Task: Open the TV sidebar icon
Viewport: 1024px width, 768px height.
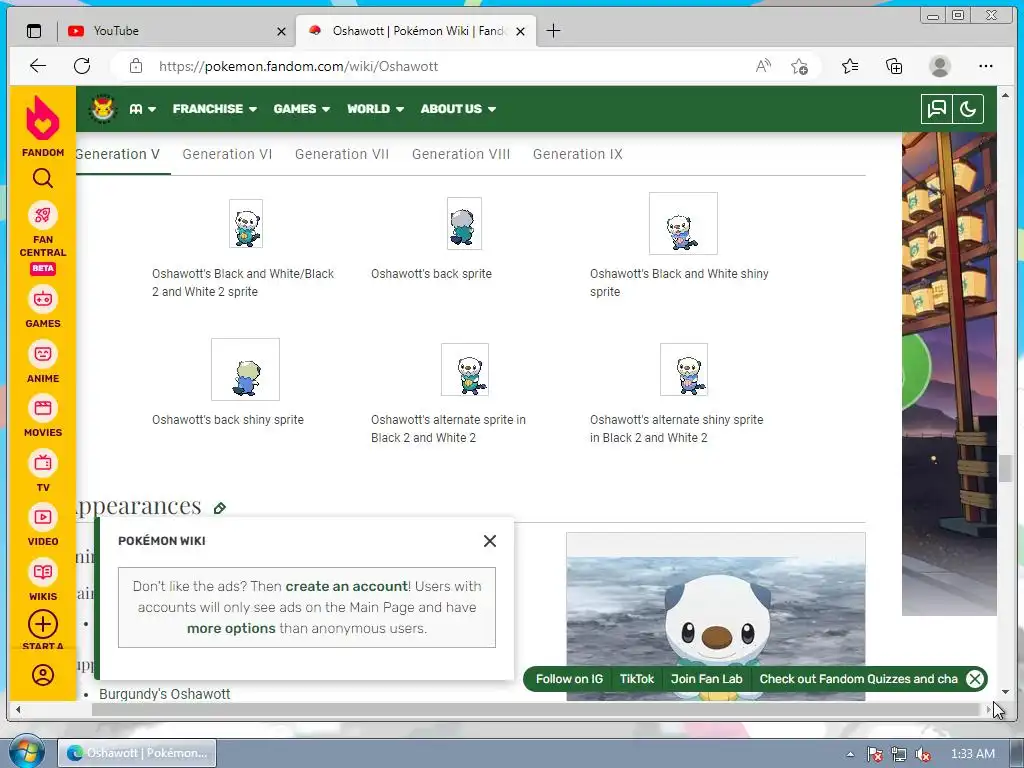Action: (x=42, y=463)
